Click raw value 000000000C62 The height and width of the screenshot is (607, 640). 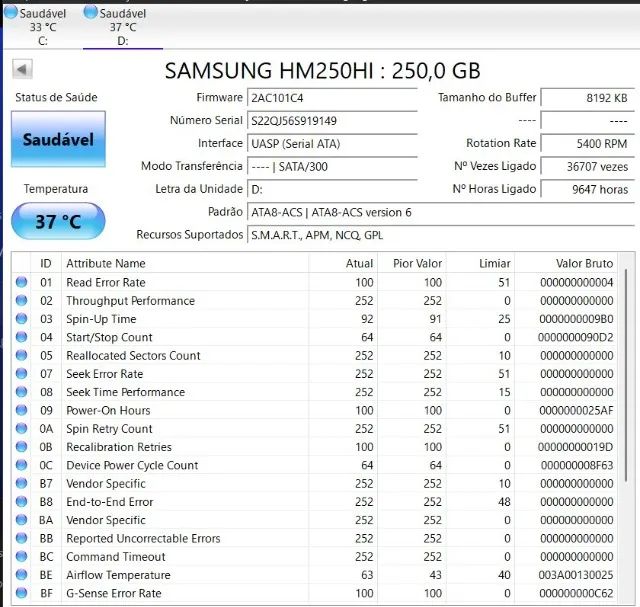(576, 593)
